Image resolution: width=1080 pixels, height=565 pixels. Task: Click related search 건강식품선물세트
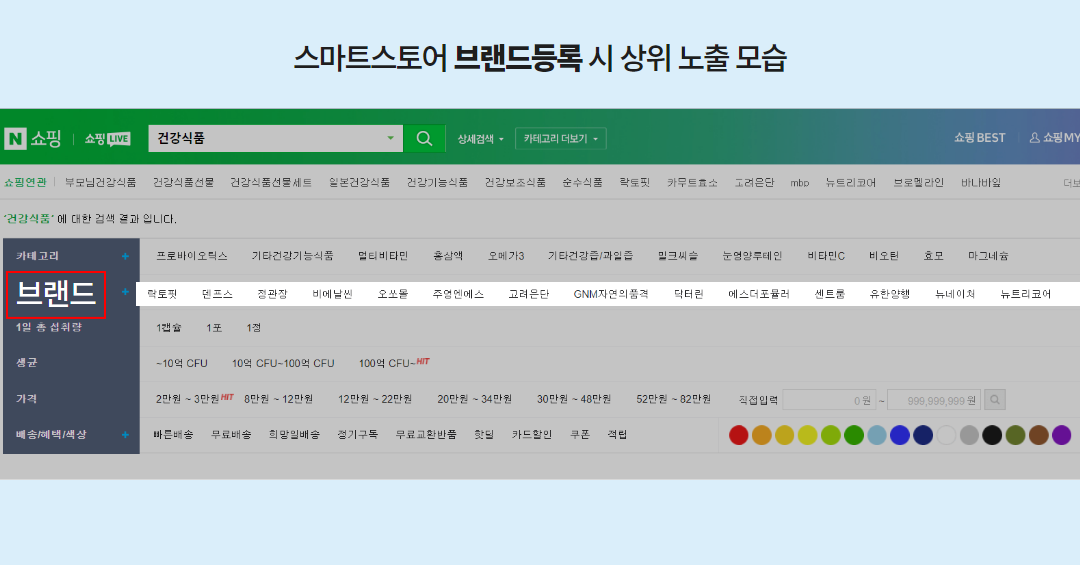[x=271, y=183]
